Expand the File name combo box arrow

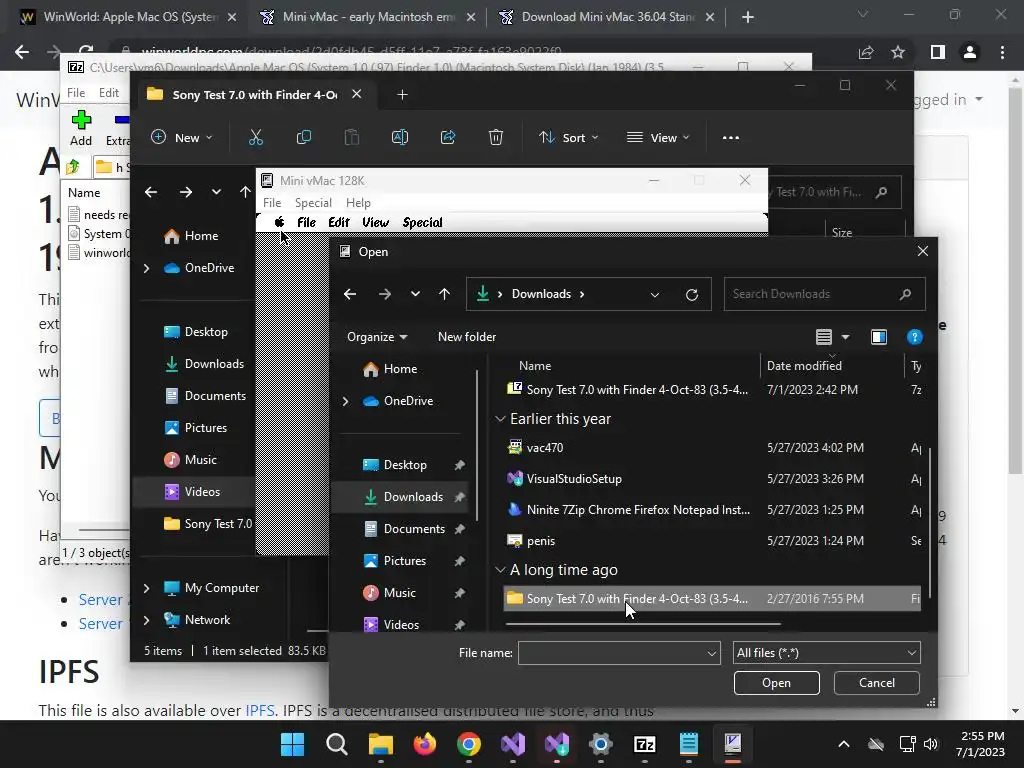click(x=712, y=653)
